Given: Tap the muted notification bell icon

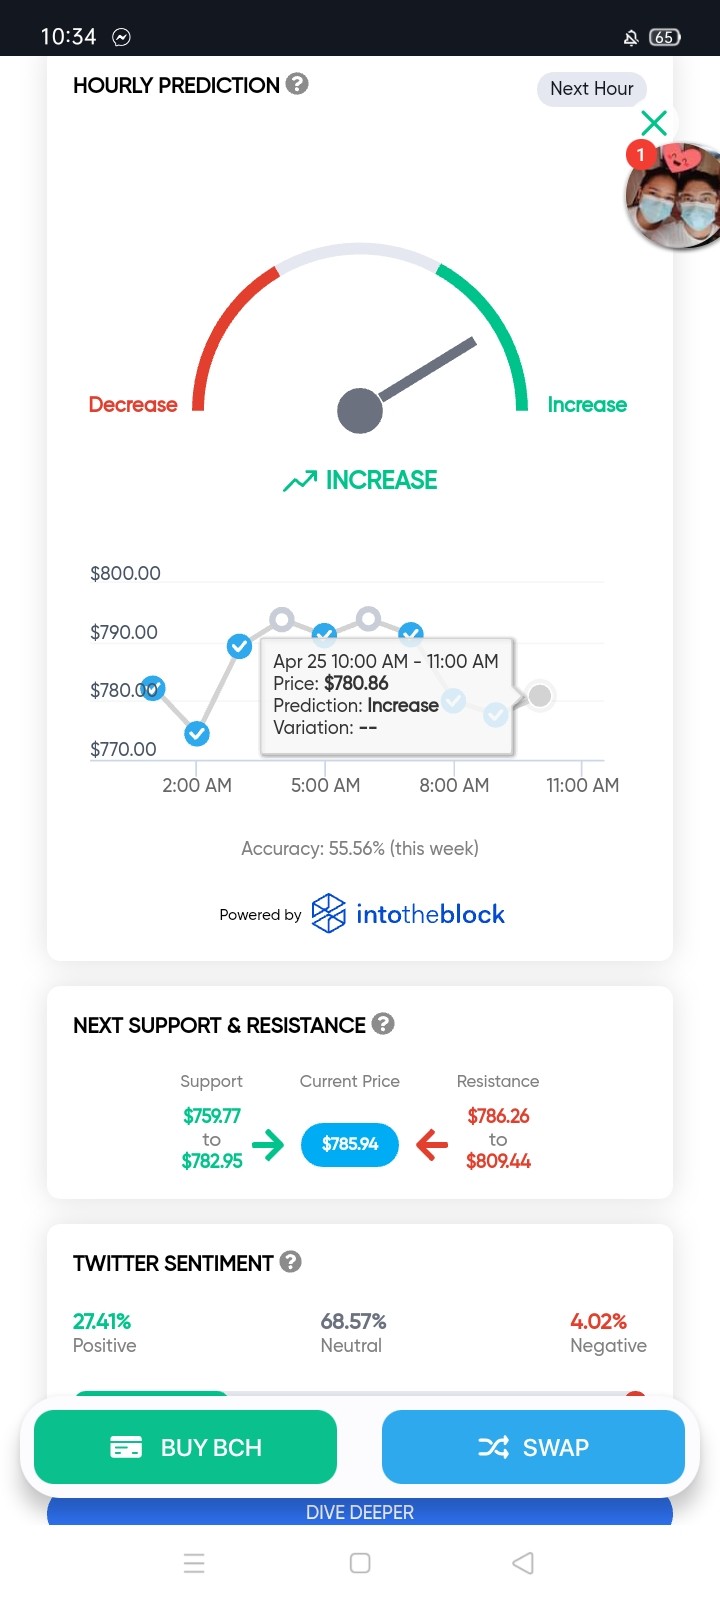Looking at the screenshot, I should tap(631, 38).
